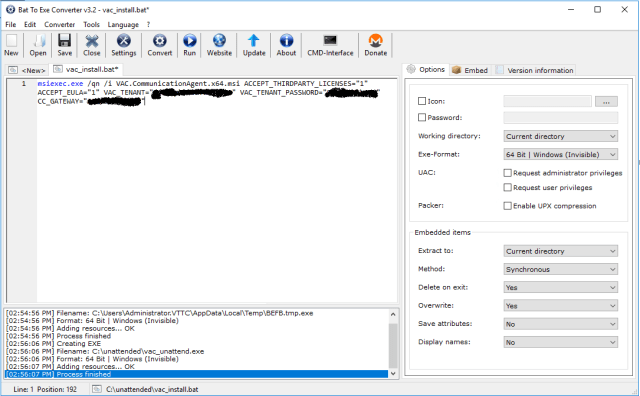Click the Icon path input field
The image size is (640, 396).
tap(547, 101)
